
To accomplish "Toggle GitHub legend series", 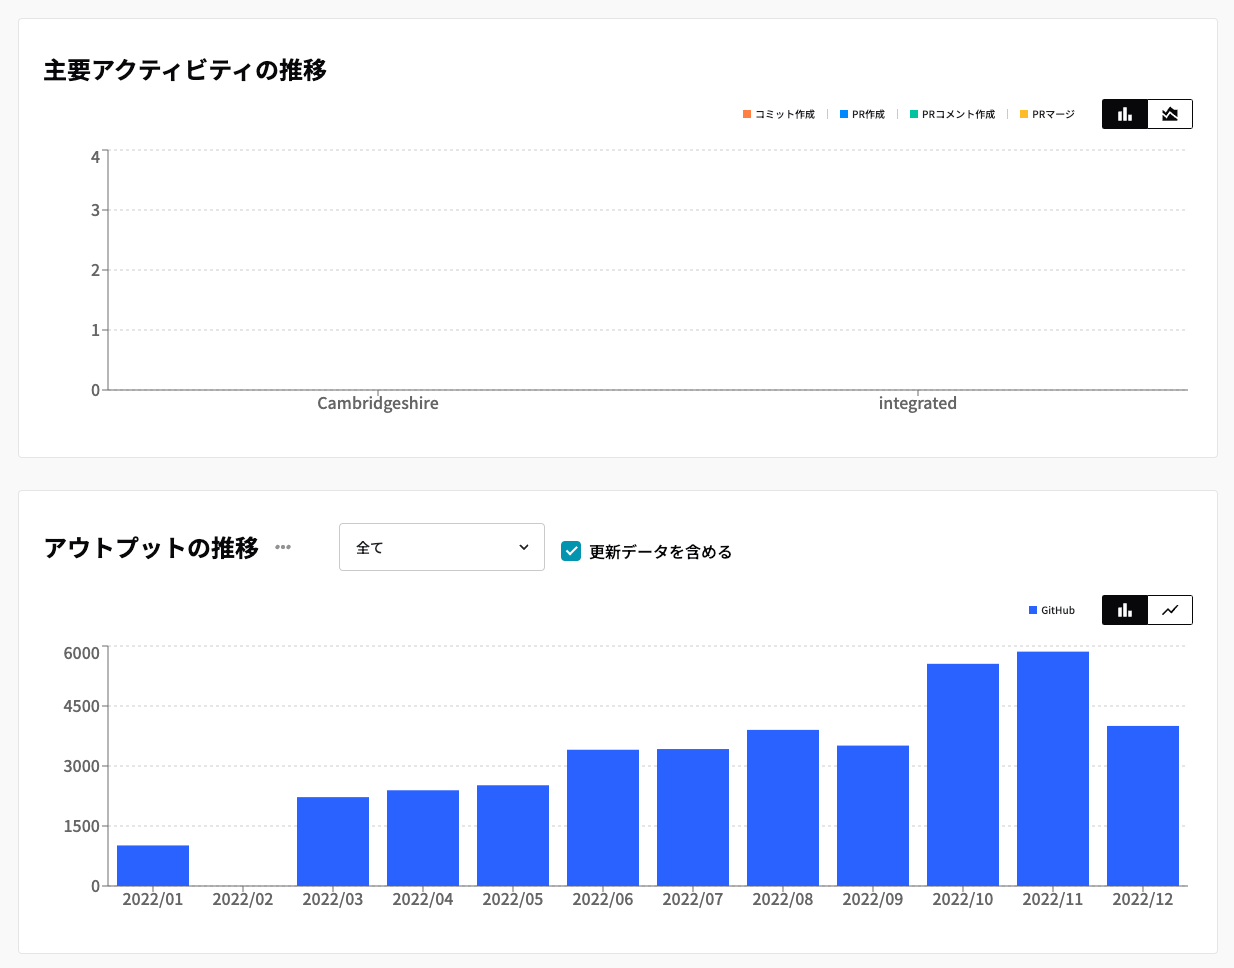I will coord(1052,610).
